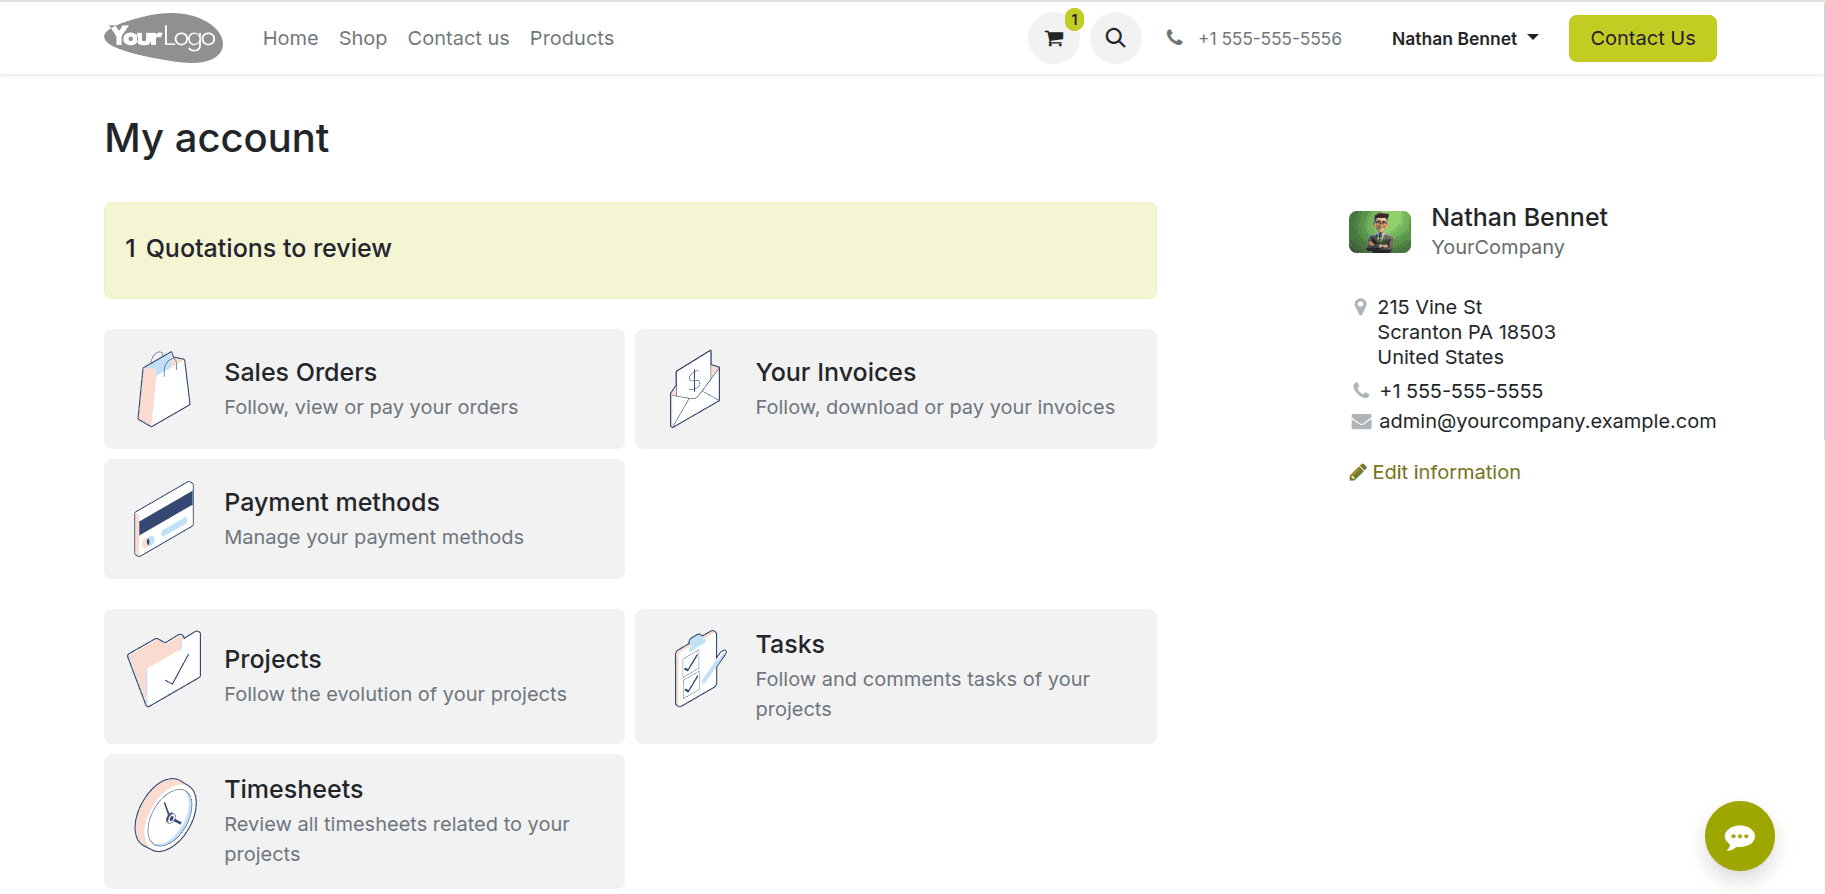Image resolution: width=1825 pixels, height=894 pixels.
Task: Go to the Home menu item
Action: [290, 39]
